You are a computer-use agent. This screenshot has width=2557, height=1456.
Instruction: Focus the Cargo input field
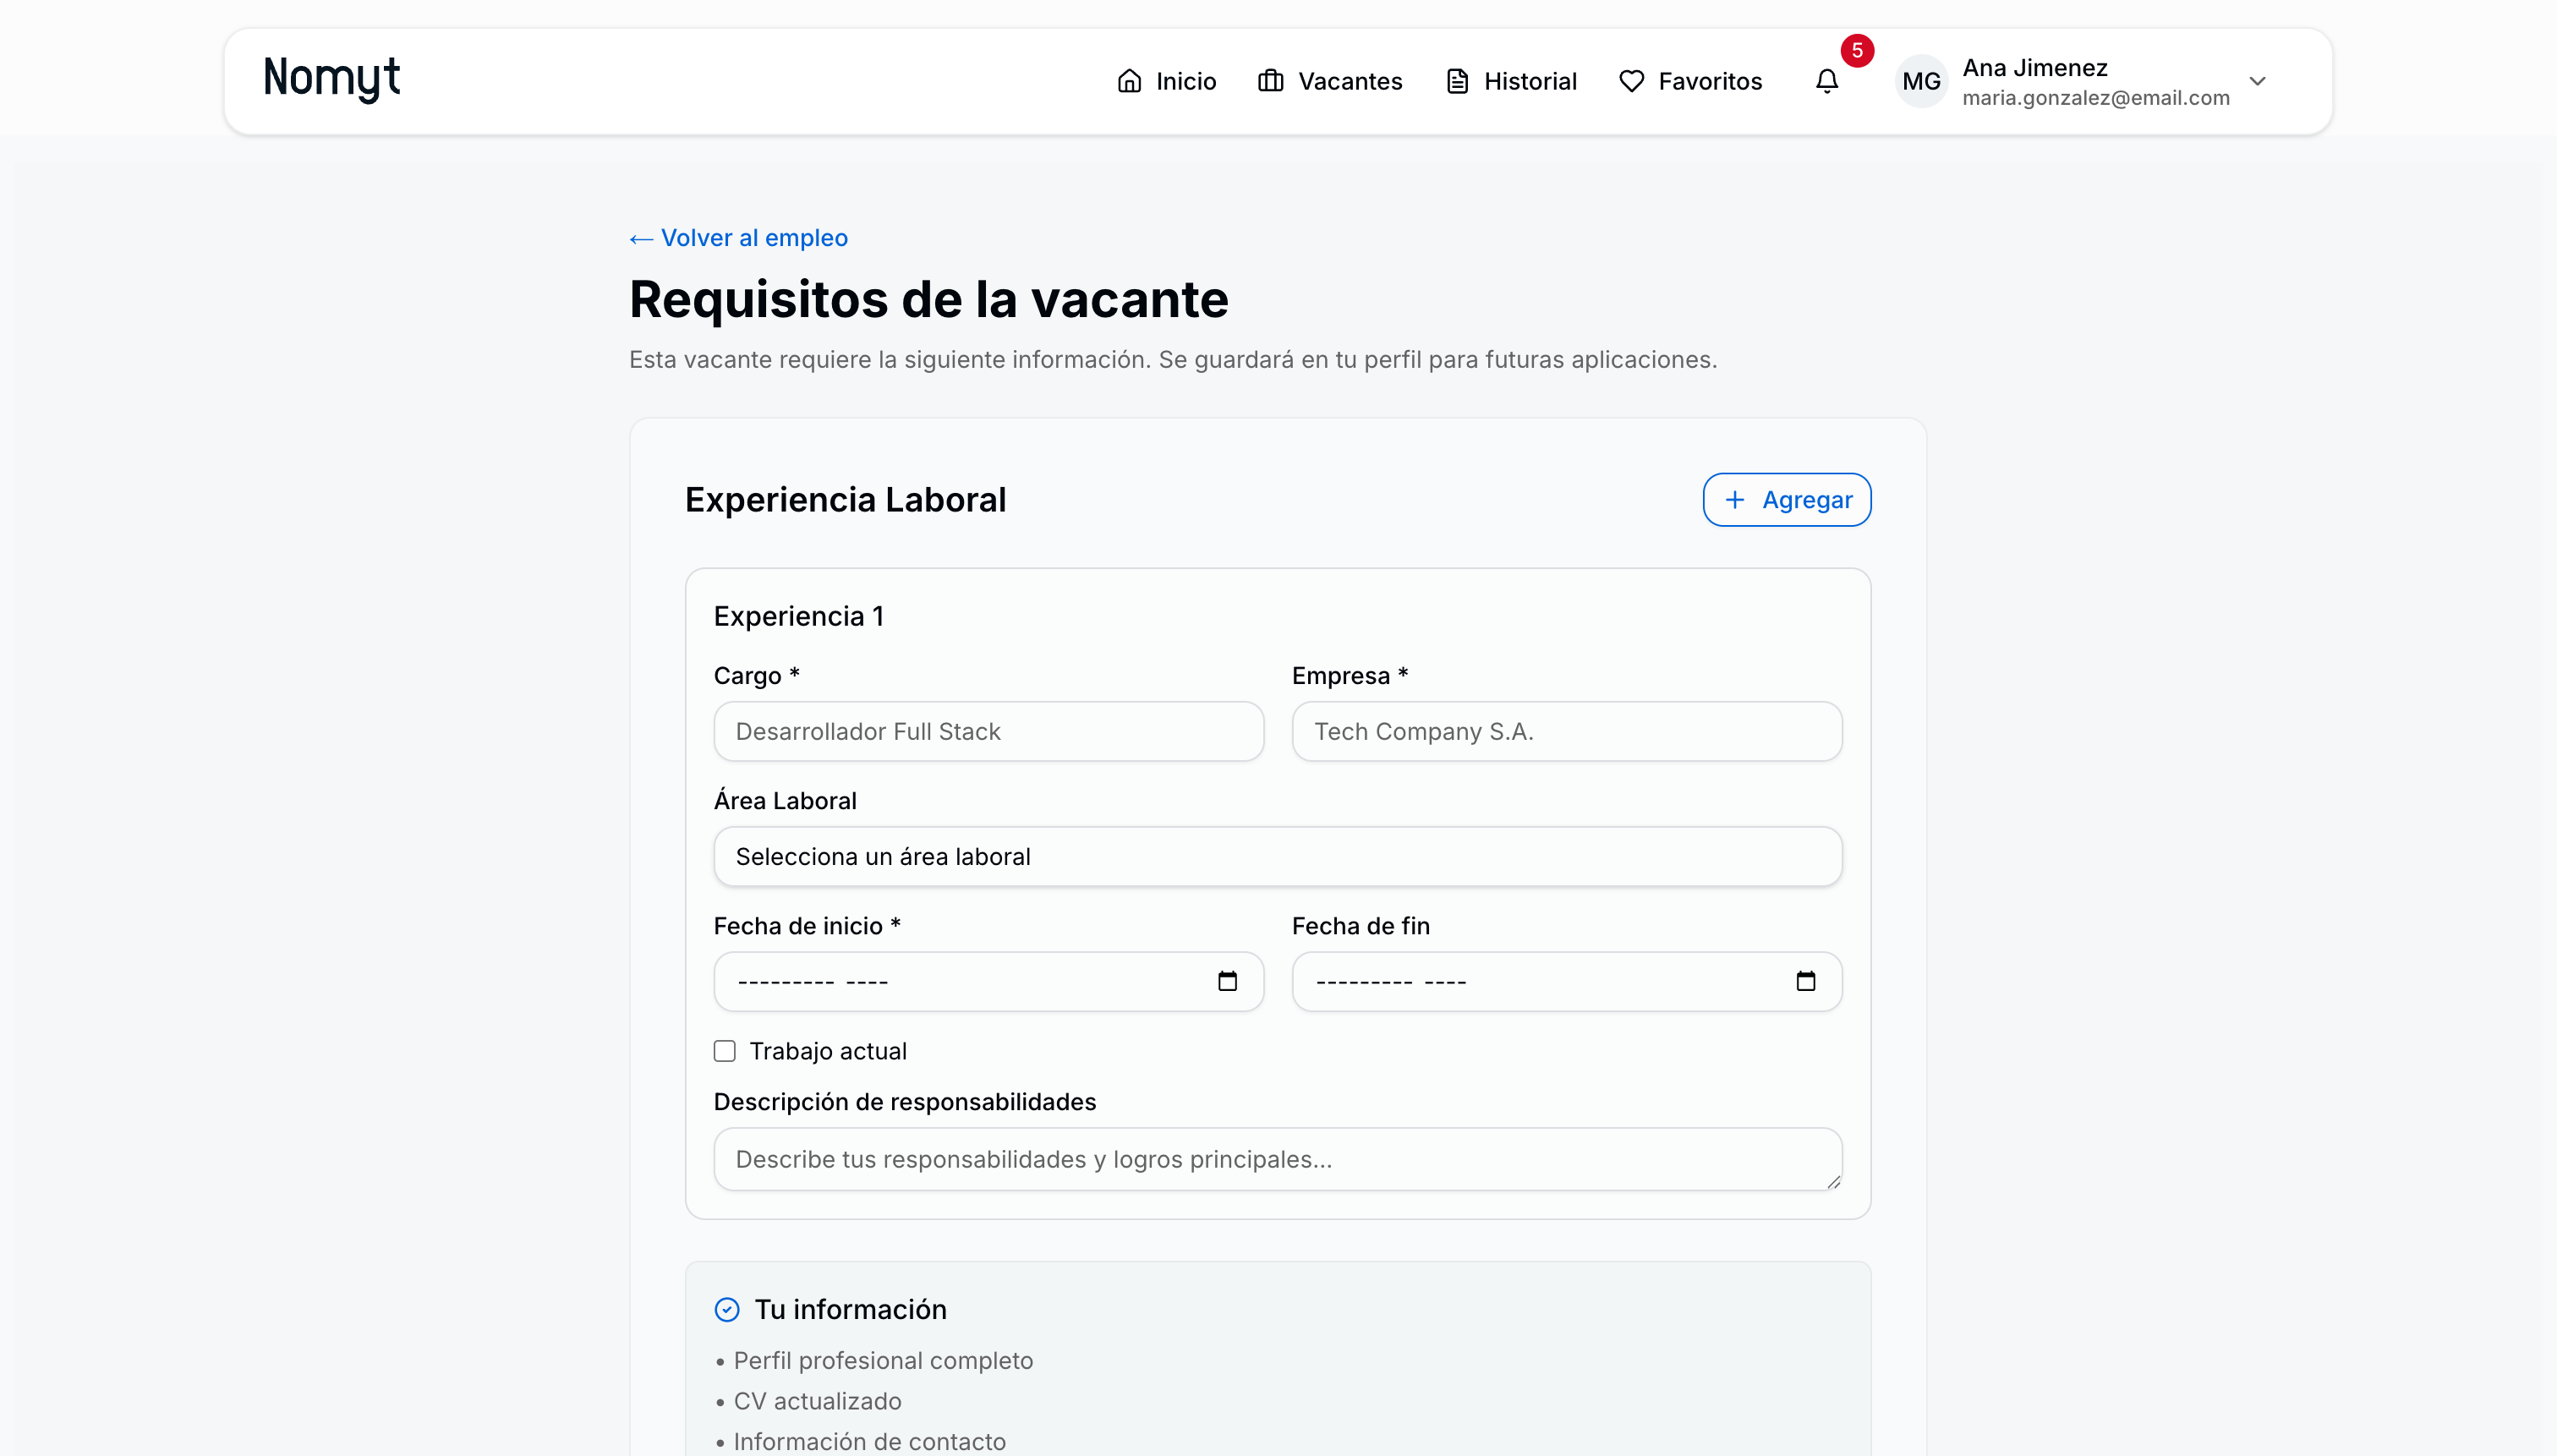click(x=988, y=731)
